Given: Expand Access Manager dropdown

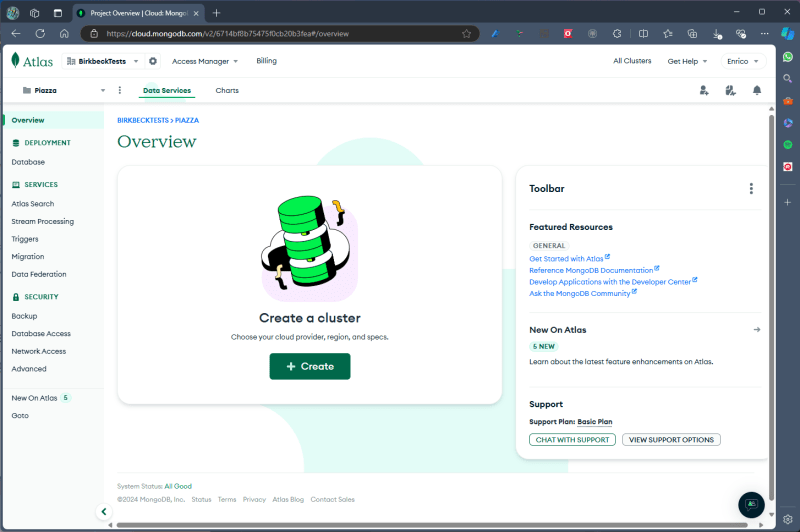Looking at the screenshot, I should pyautogui.click(x=205, y=61).
